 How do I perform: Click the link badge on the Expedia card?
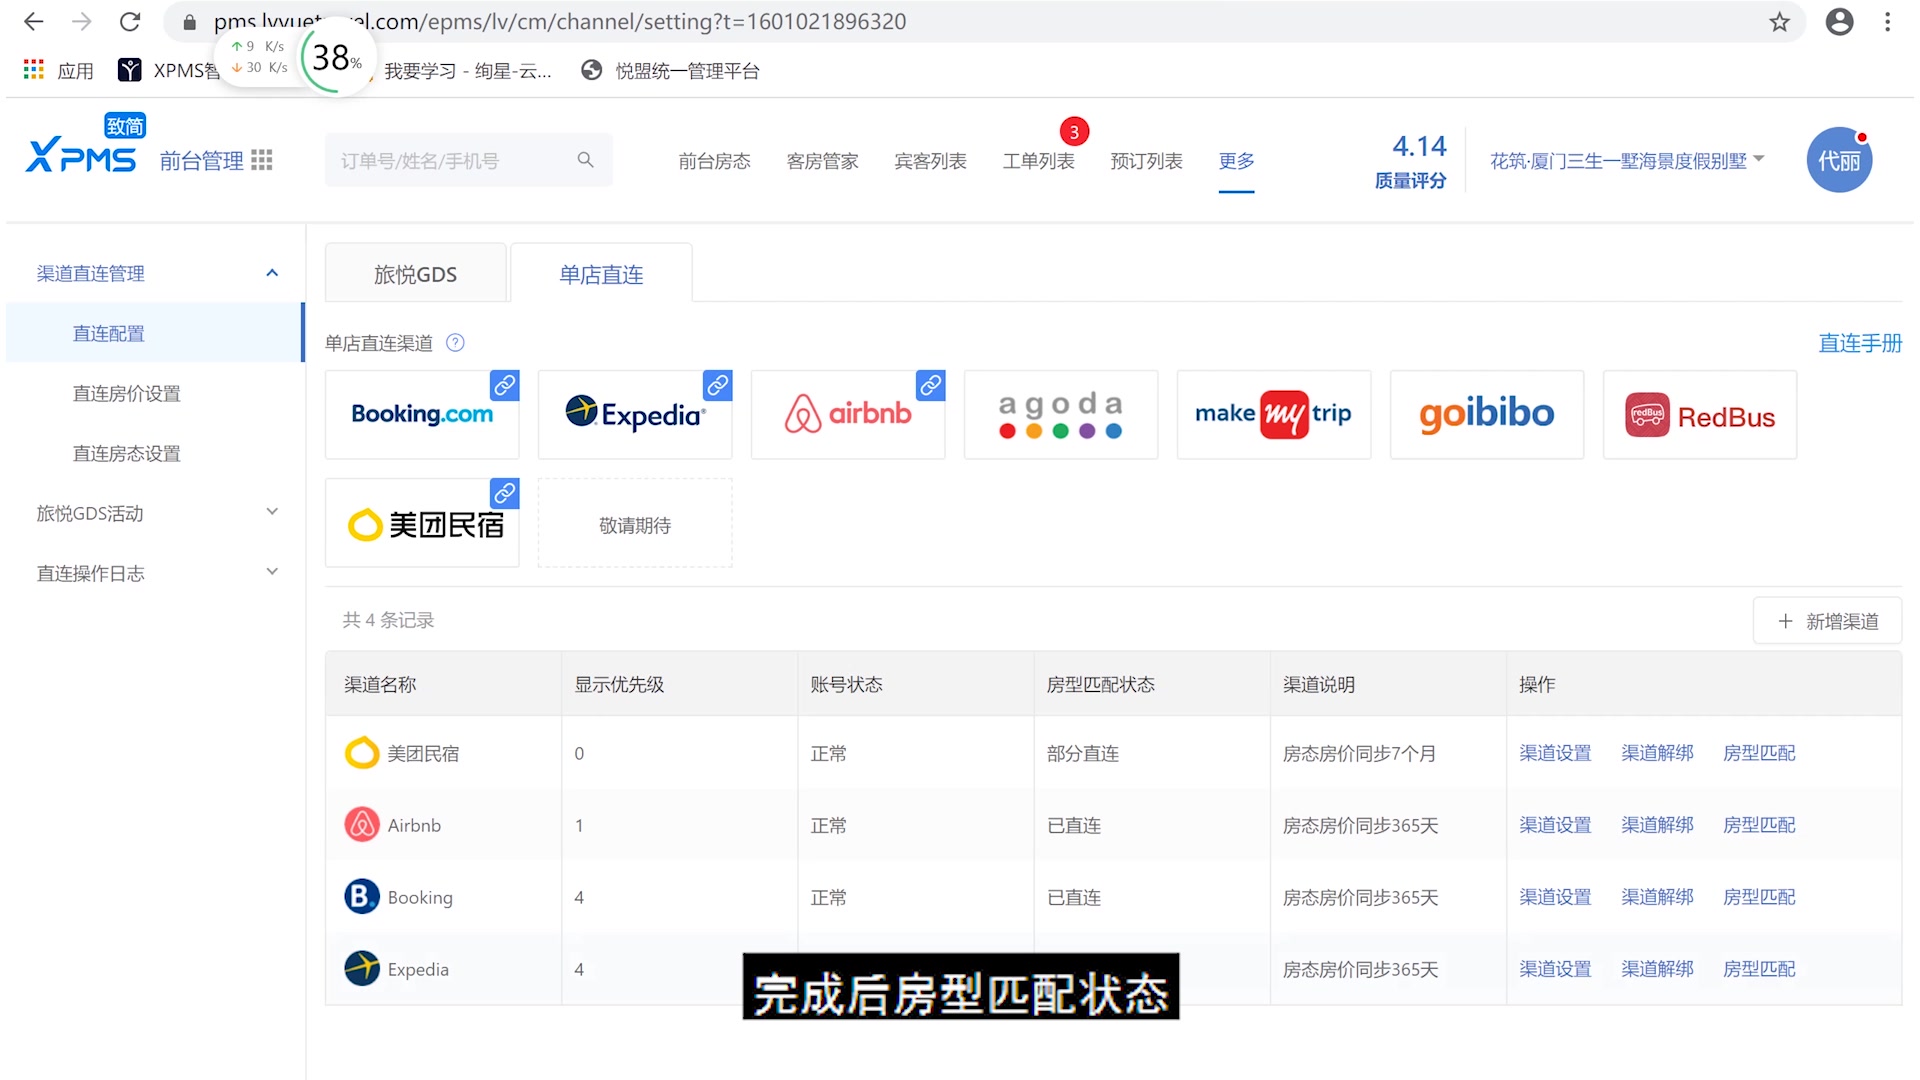click(x=718, y=385)
